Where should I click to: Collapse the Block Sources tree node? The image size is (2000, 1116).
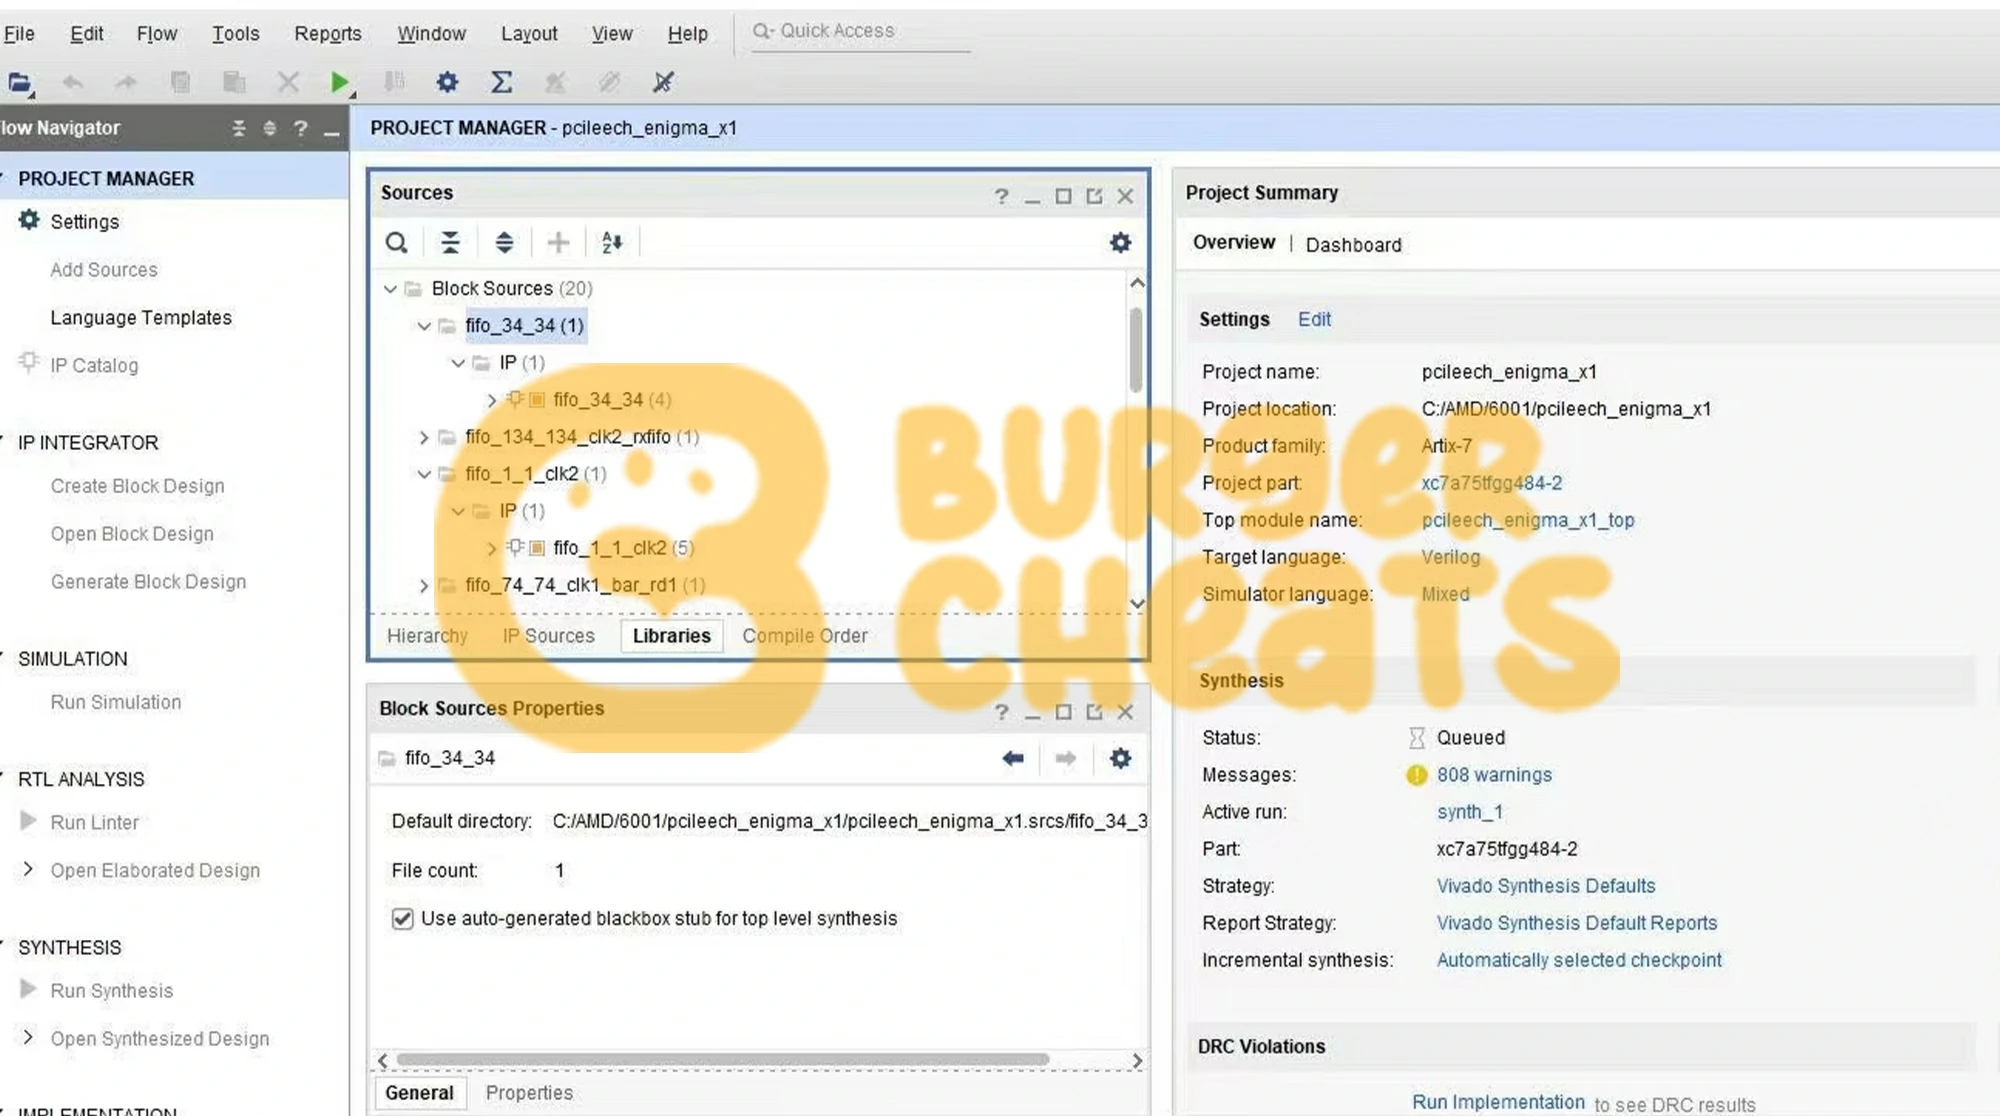[390, 289]
